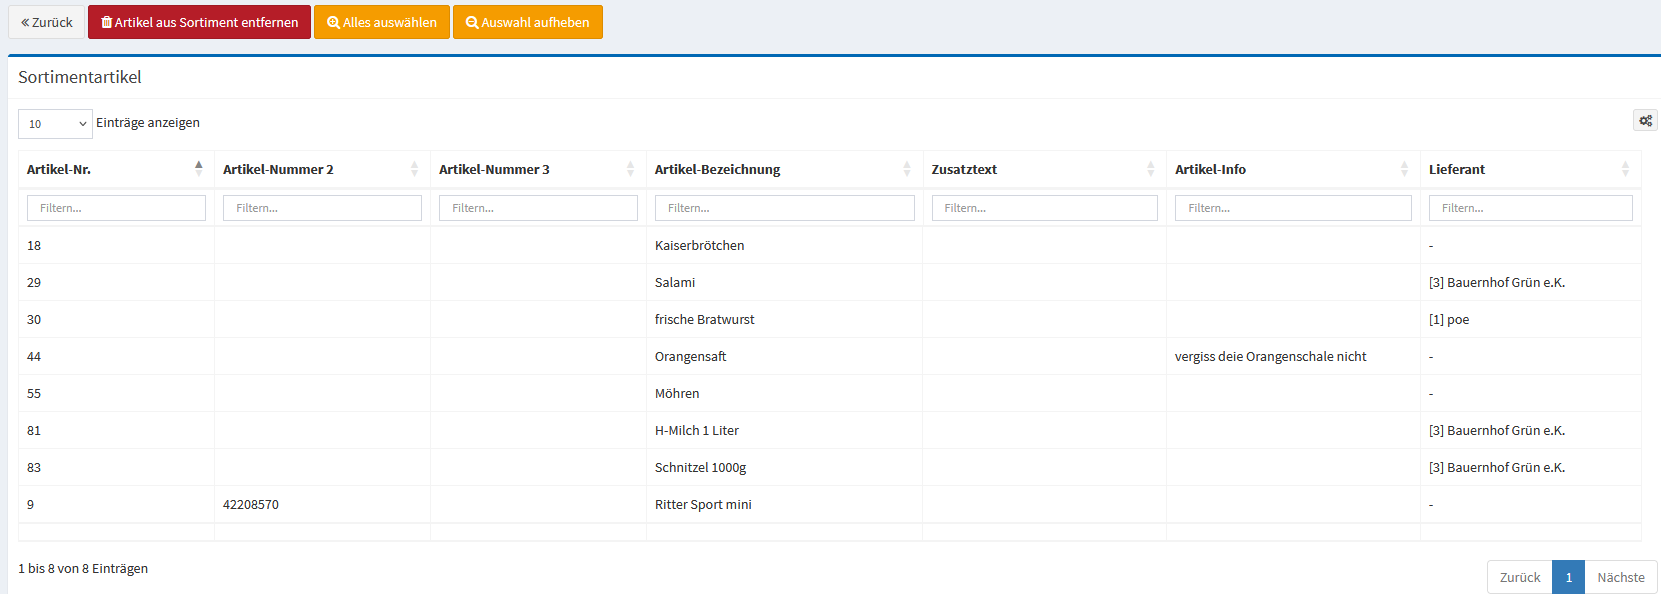This screenshot has height=594, width=1661.
Task: Focus the Artikel-Bezeichnung filter field
Action: pos(784,208)
